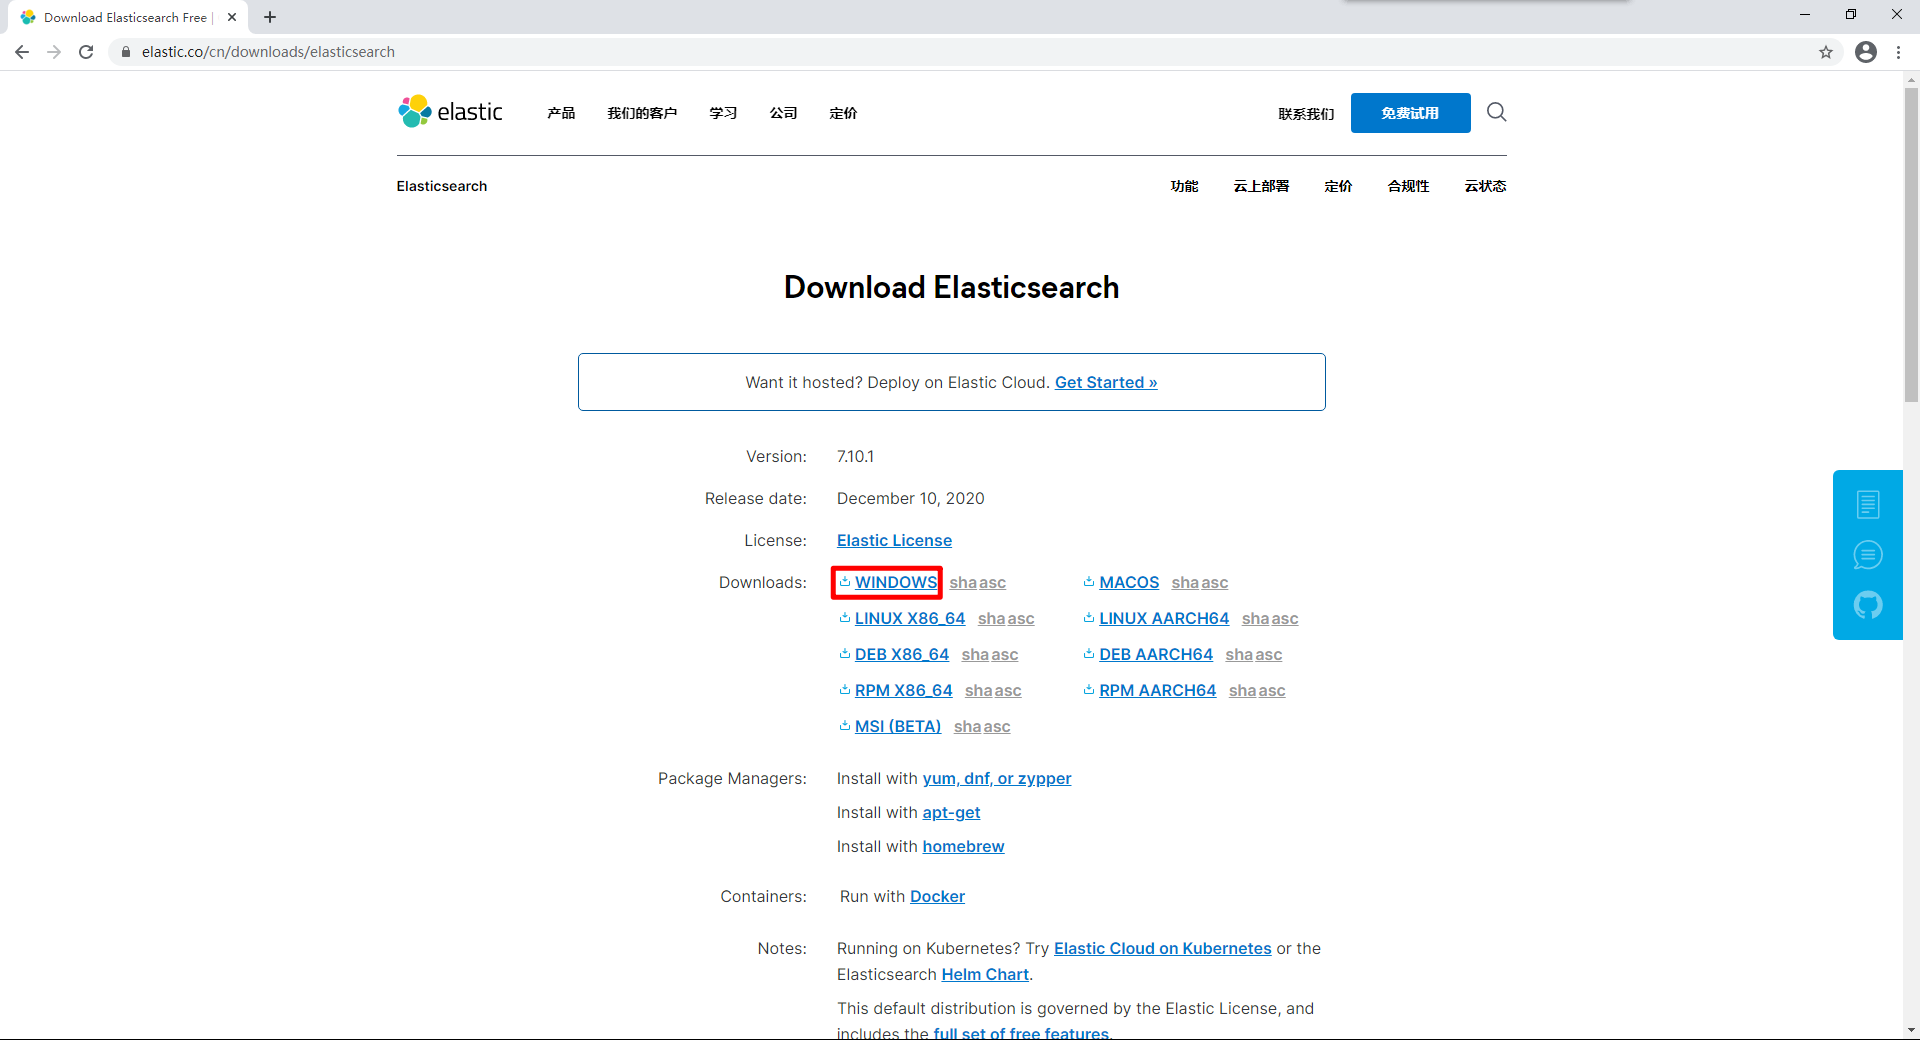1920x1040 pixels.
Task: Open the site search magnifier icon
Action: point(1496,112)
